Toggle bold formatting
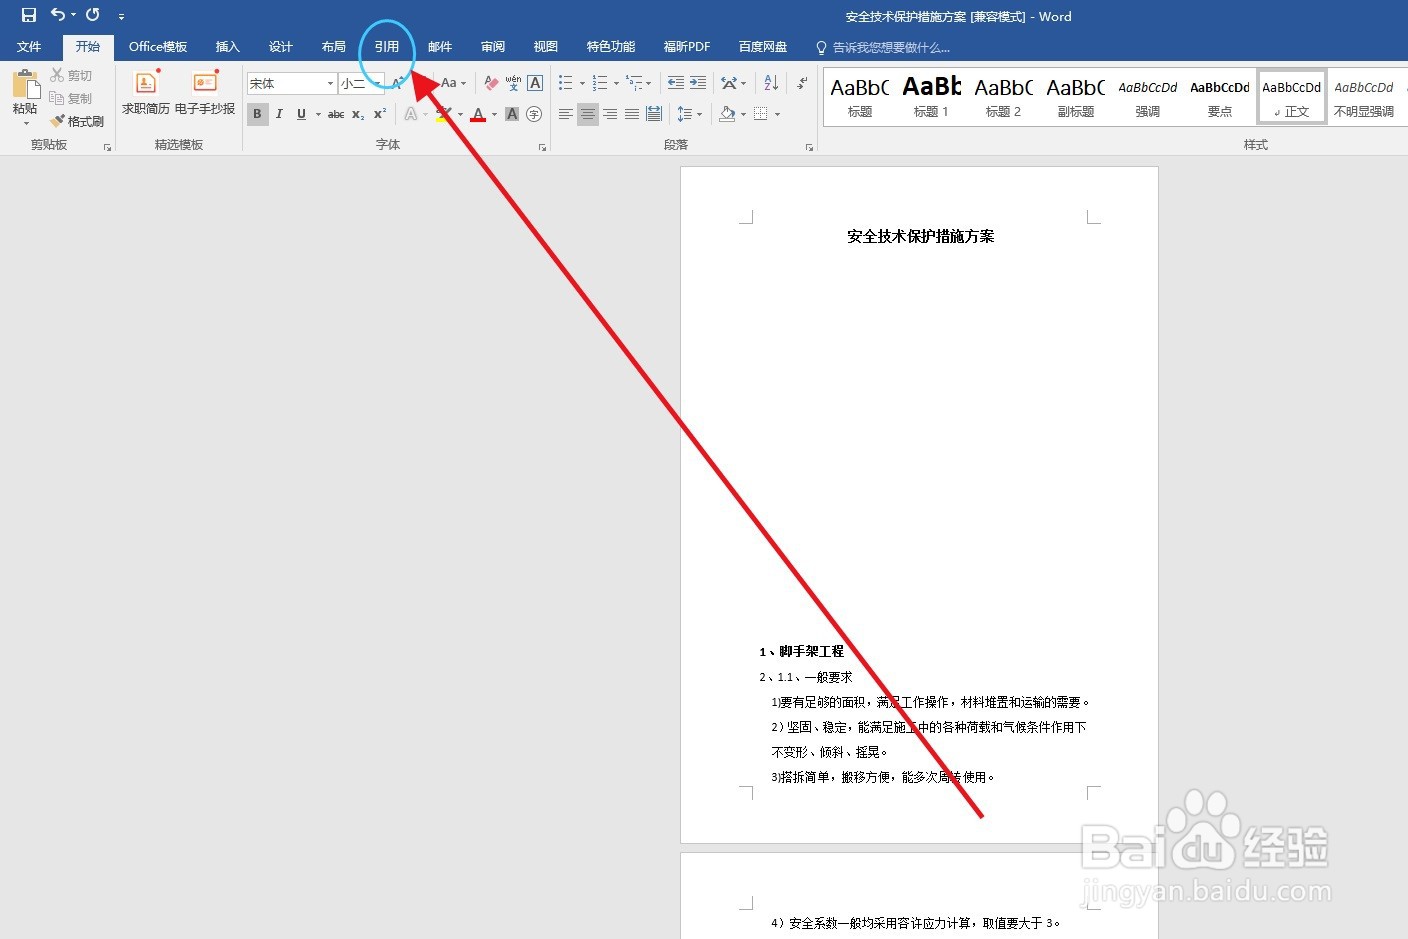The width and height of the screenshot is (1408, 939). click(x=258, y=113)
